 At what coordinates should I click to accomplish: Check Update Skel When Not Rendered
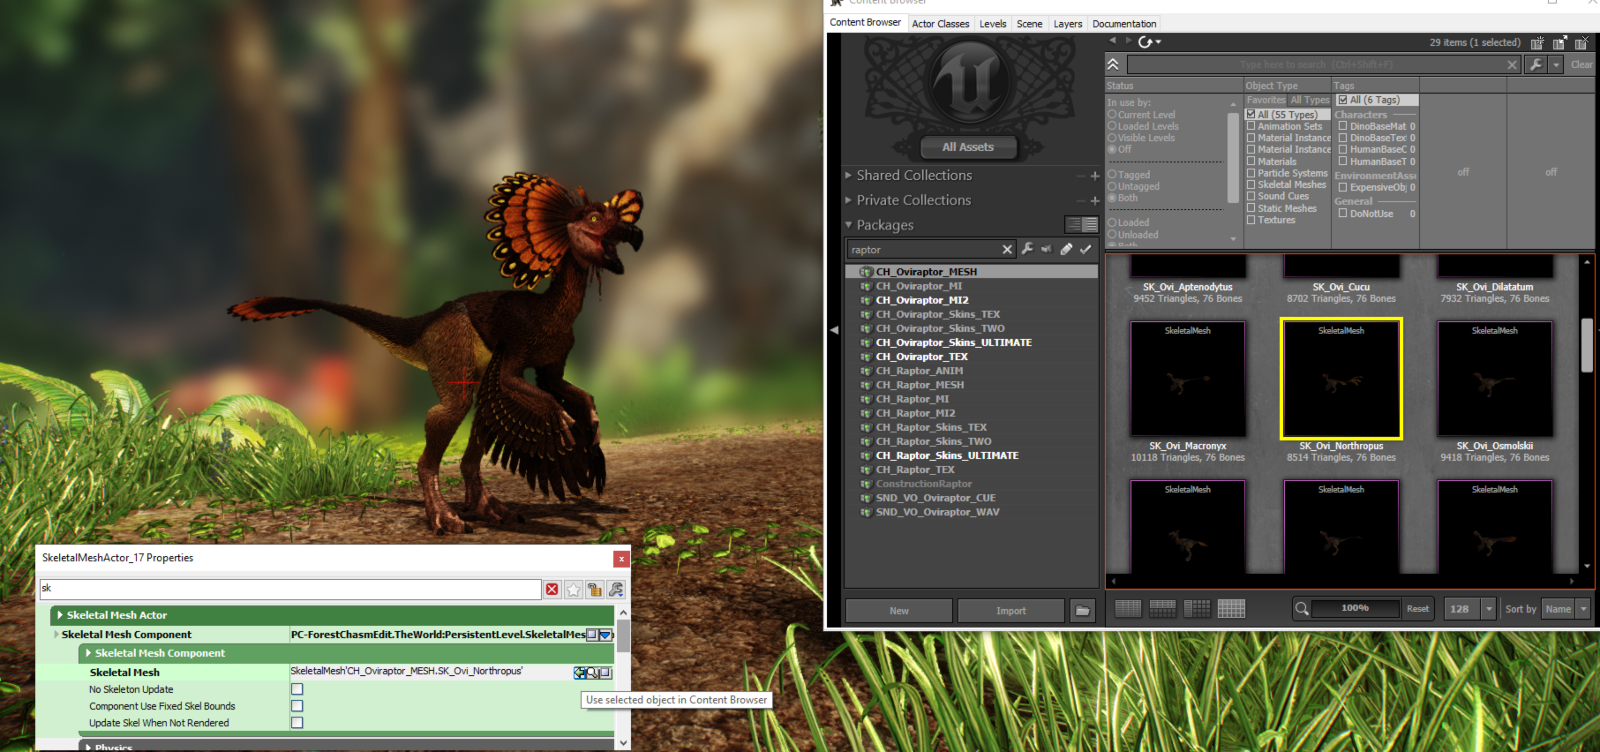click(297, 722)
